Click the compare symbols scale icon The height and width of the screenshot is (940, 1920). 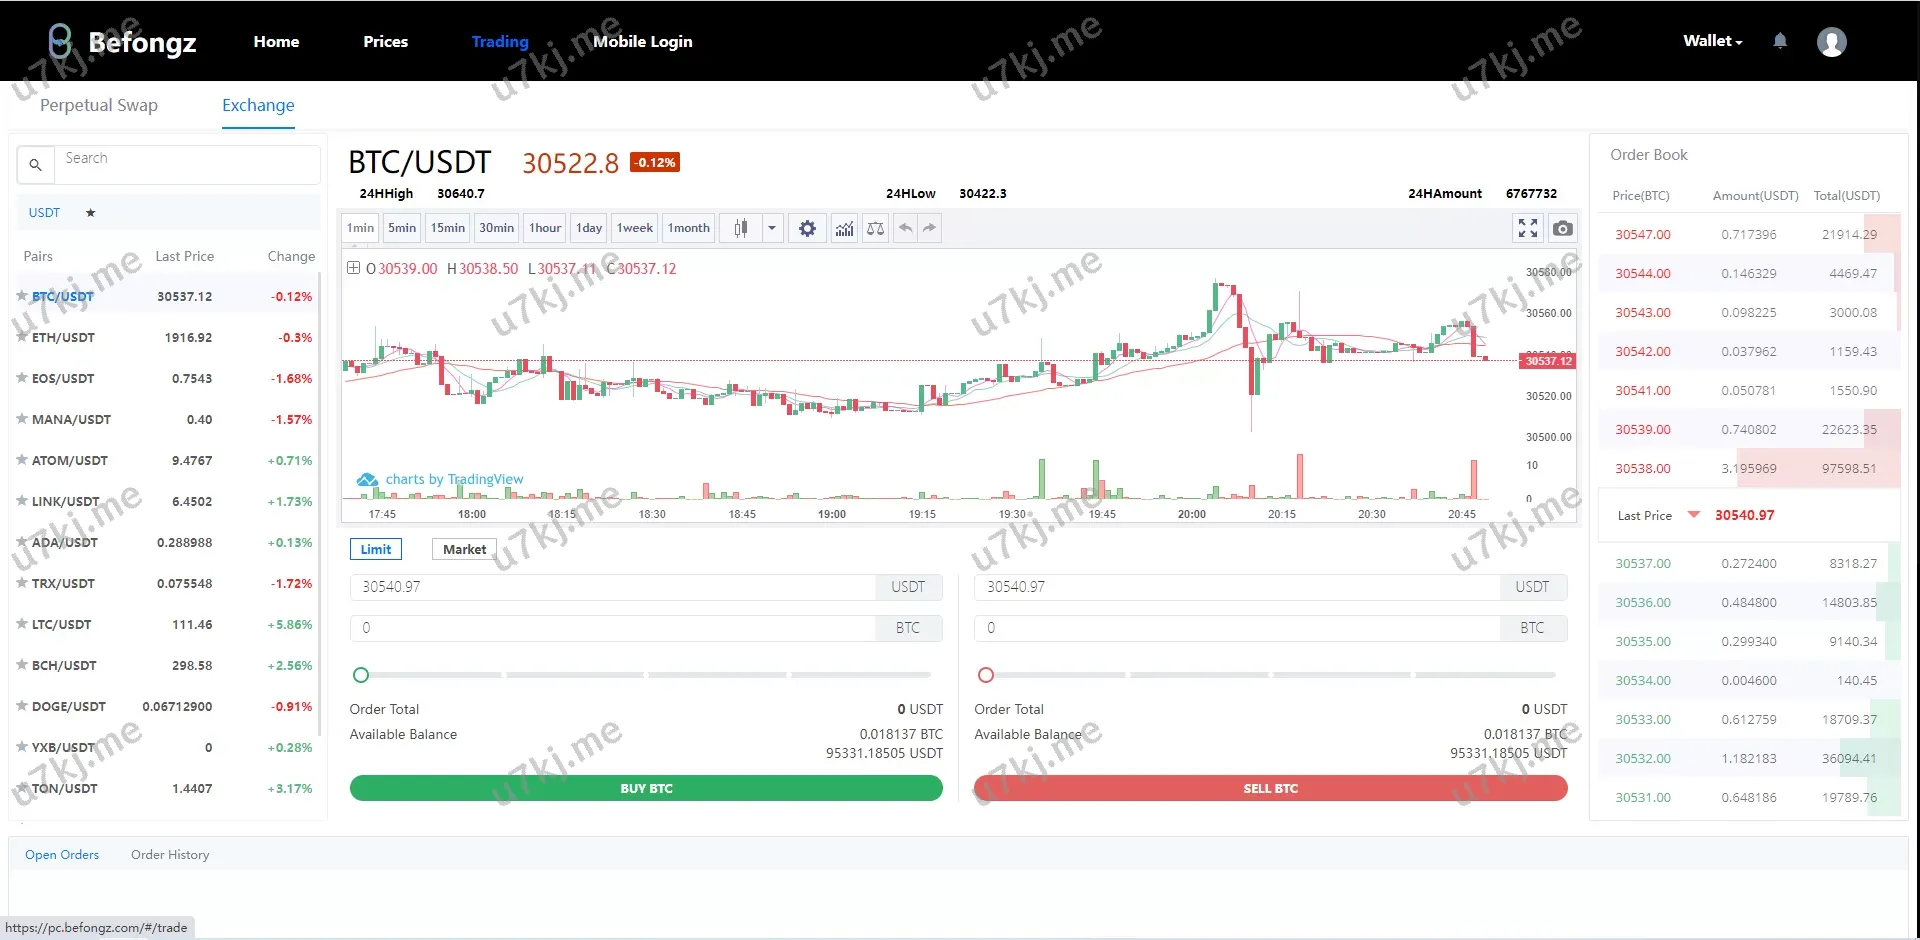tap(875, 229)
